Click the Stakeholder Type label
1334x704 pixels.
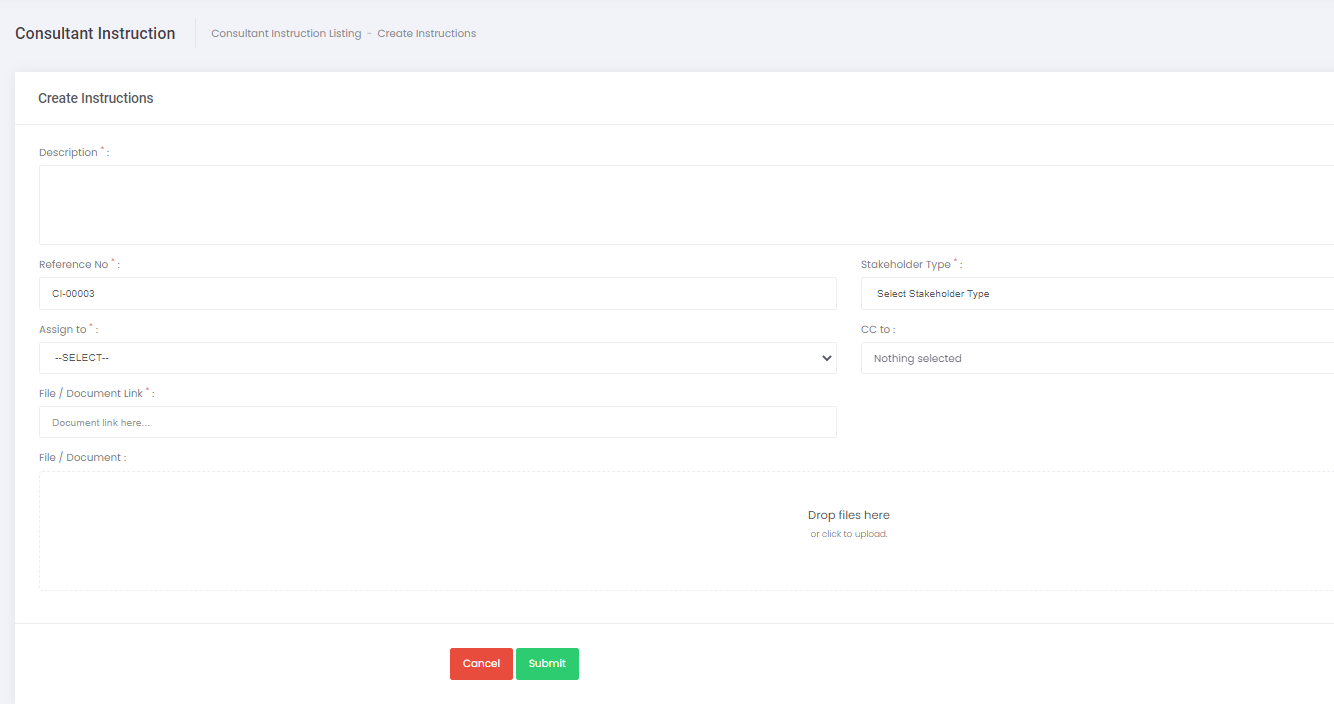[x=905, y=265]
